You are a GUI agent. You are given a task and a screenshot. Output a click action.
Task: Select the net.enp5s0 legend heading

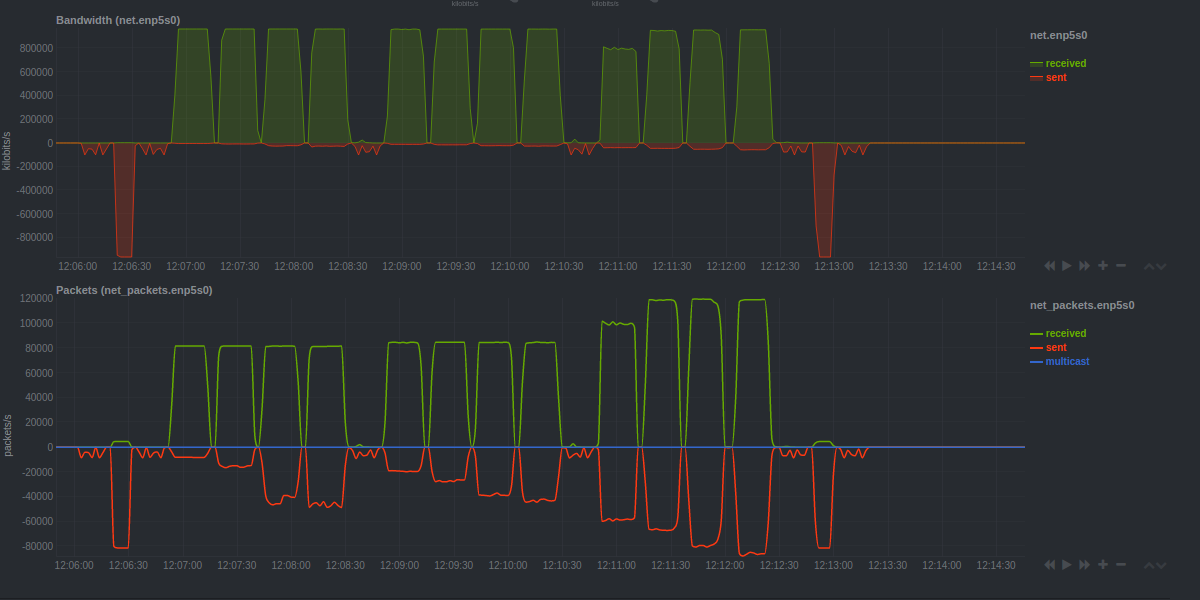tap(1059, 35)
